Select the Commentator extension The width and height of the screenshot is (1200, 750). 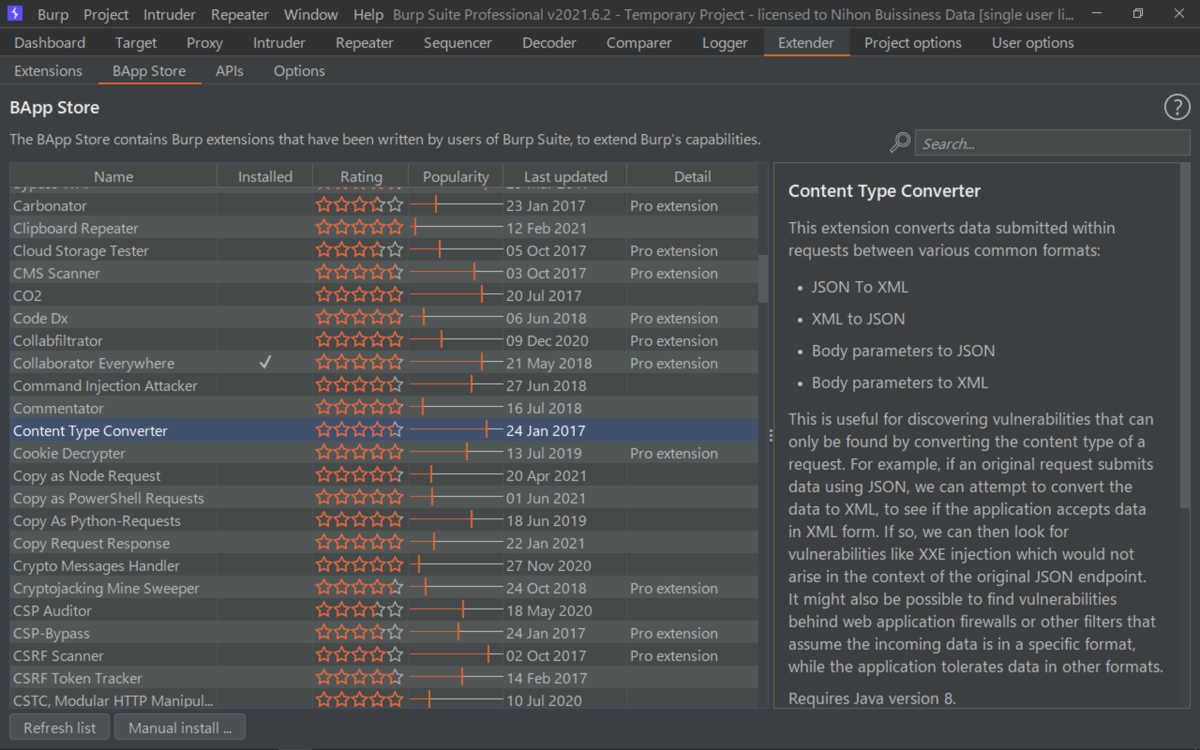[385, 408]
